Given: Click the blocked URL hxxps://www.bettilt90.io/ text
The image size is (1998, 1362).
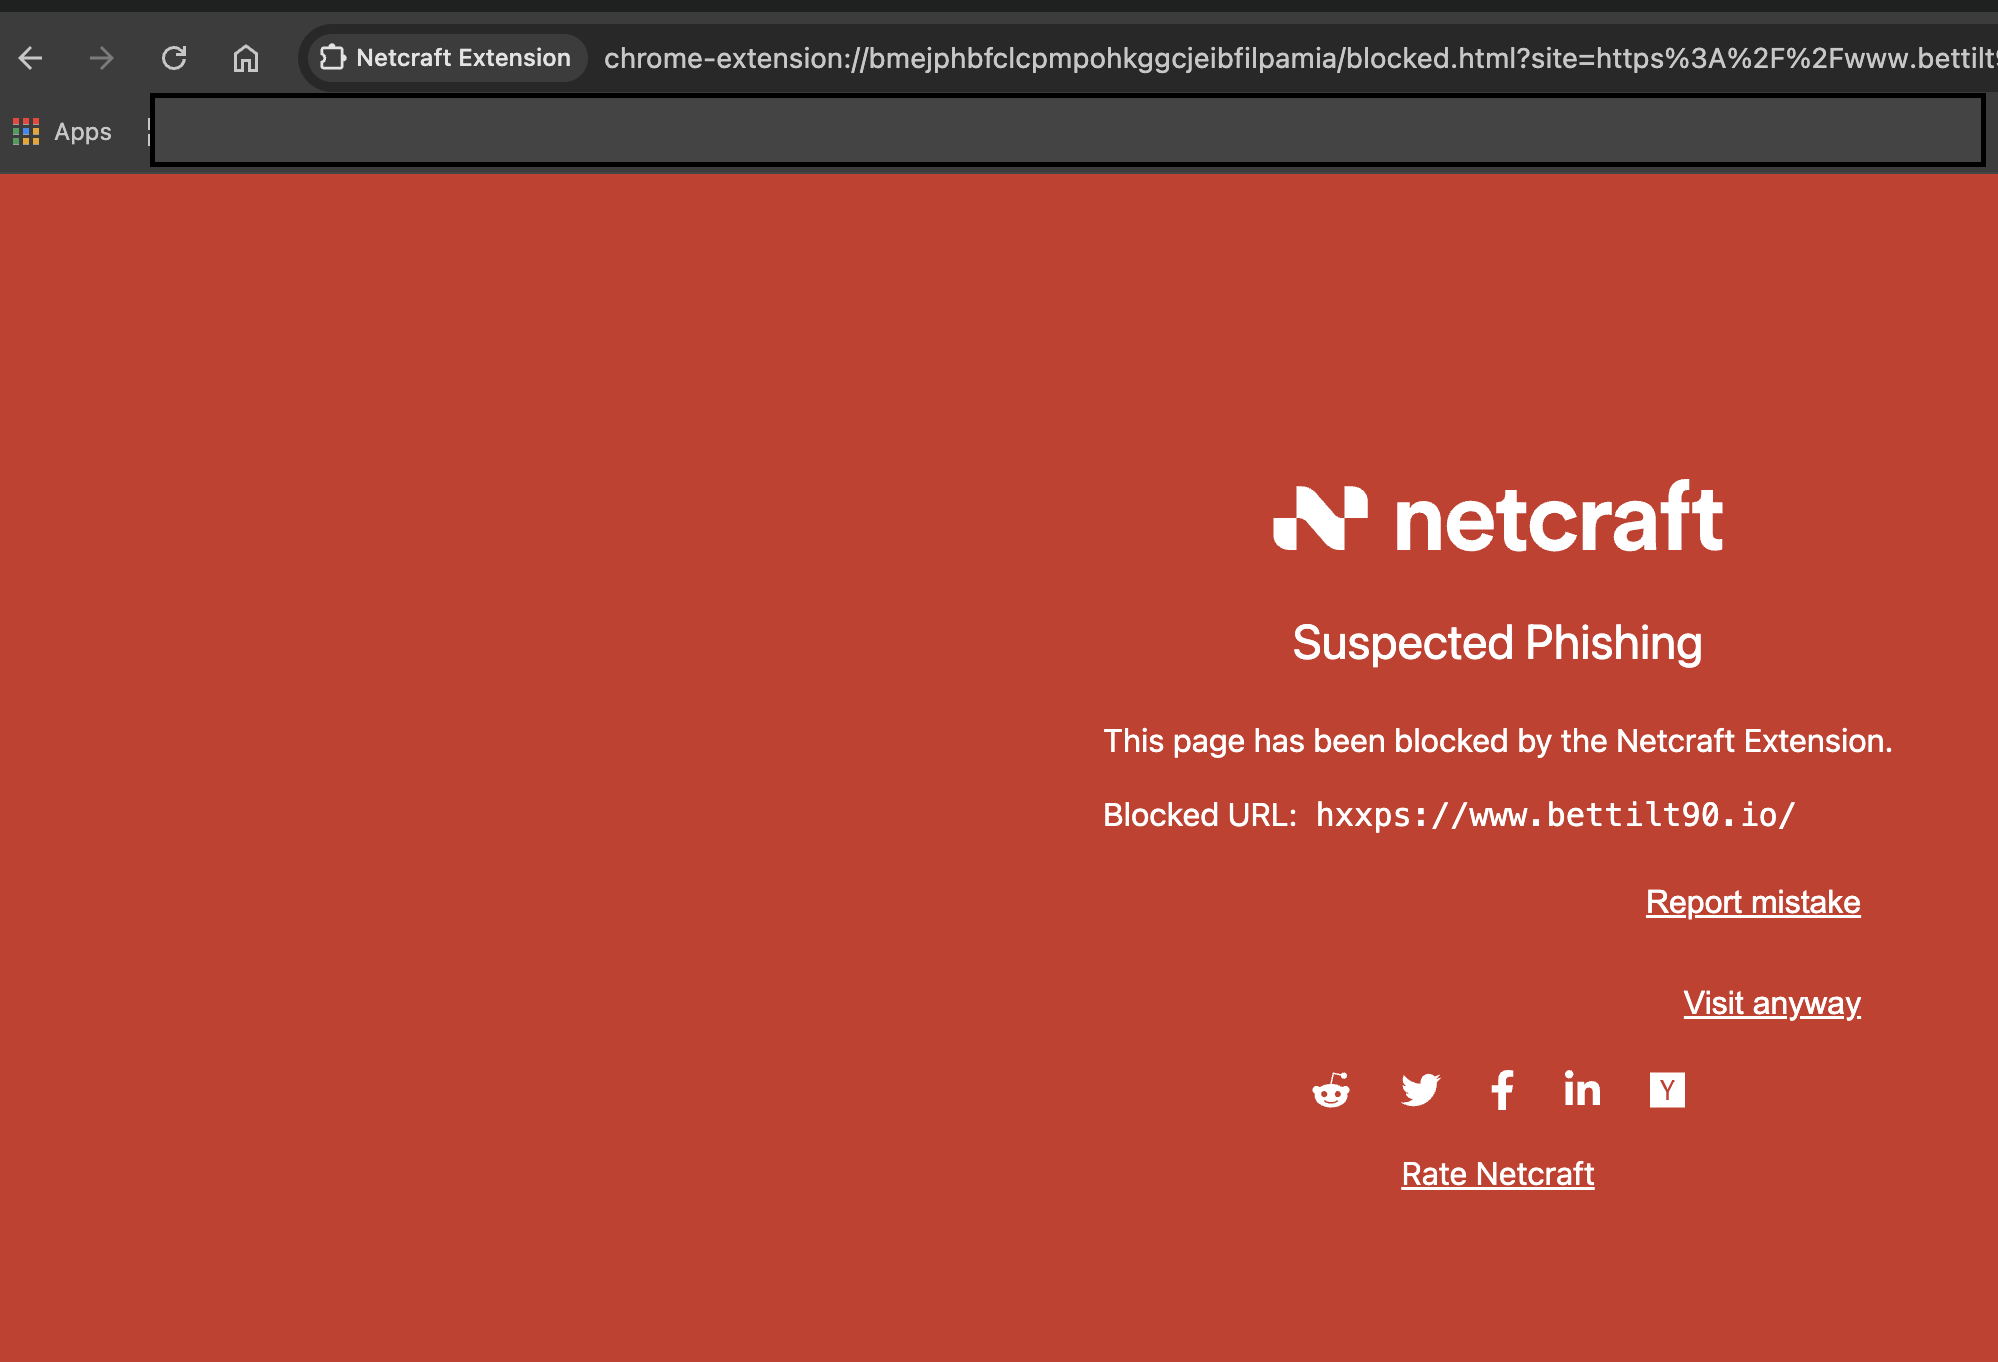Looking at the screenshot, I should click(x=1555, y=815).
